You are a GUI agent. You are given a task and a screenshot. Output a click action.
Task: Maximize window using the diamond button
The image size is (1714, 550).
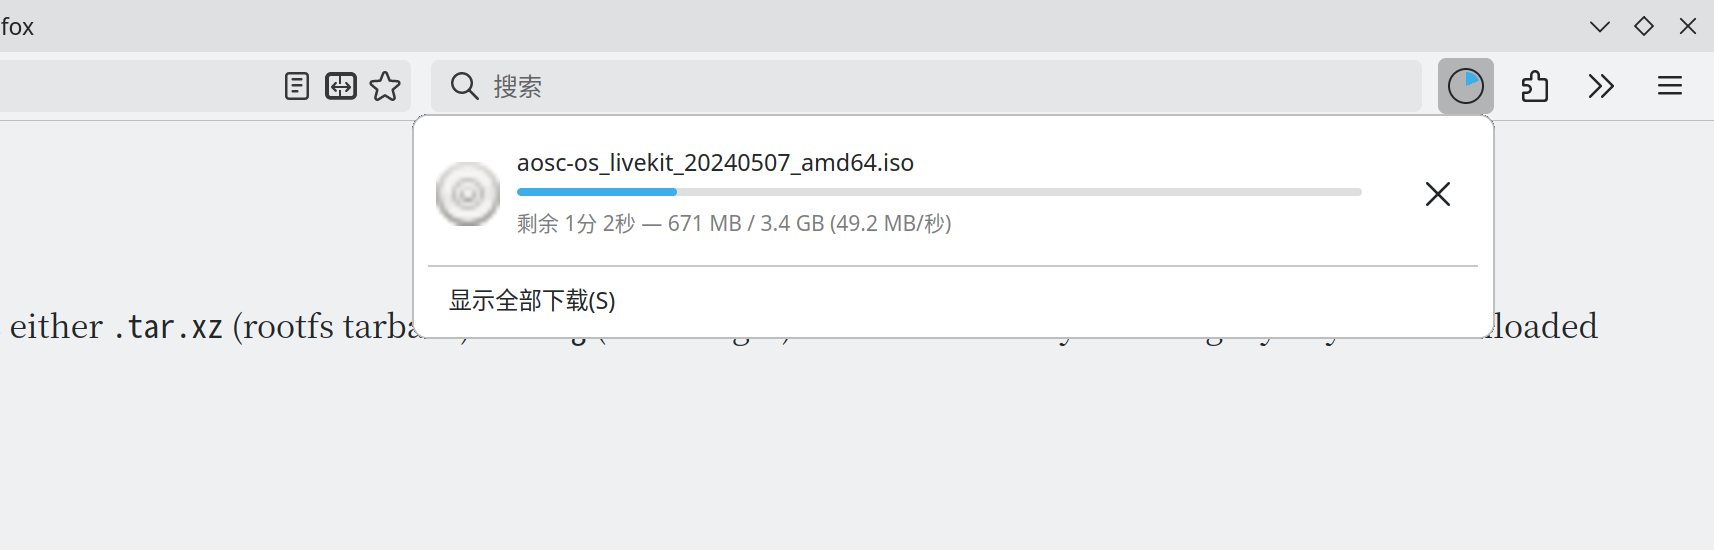point(1644,26)
